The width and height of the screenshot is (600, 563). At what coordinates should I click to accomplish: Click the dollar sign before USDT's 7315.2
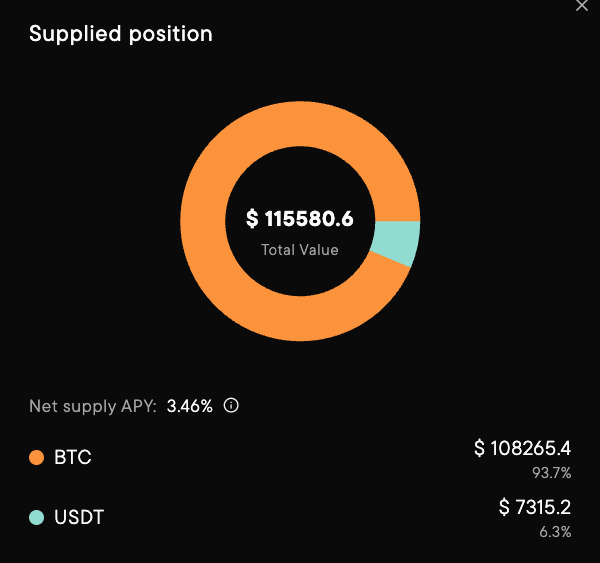[x=504, y=507]
